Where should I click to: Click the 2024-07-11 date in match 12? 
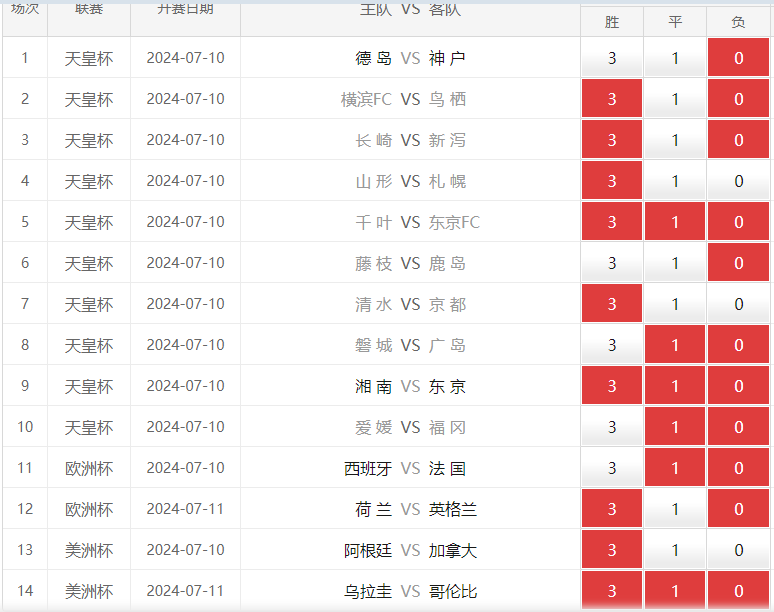[x=185, y=509]
